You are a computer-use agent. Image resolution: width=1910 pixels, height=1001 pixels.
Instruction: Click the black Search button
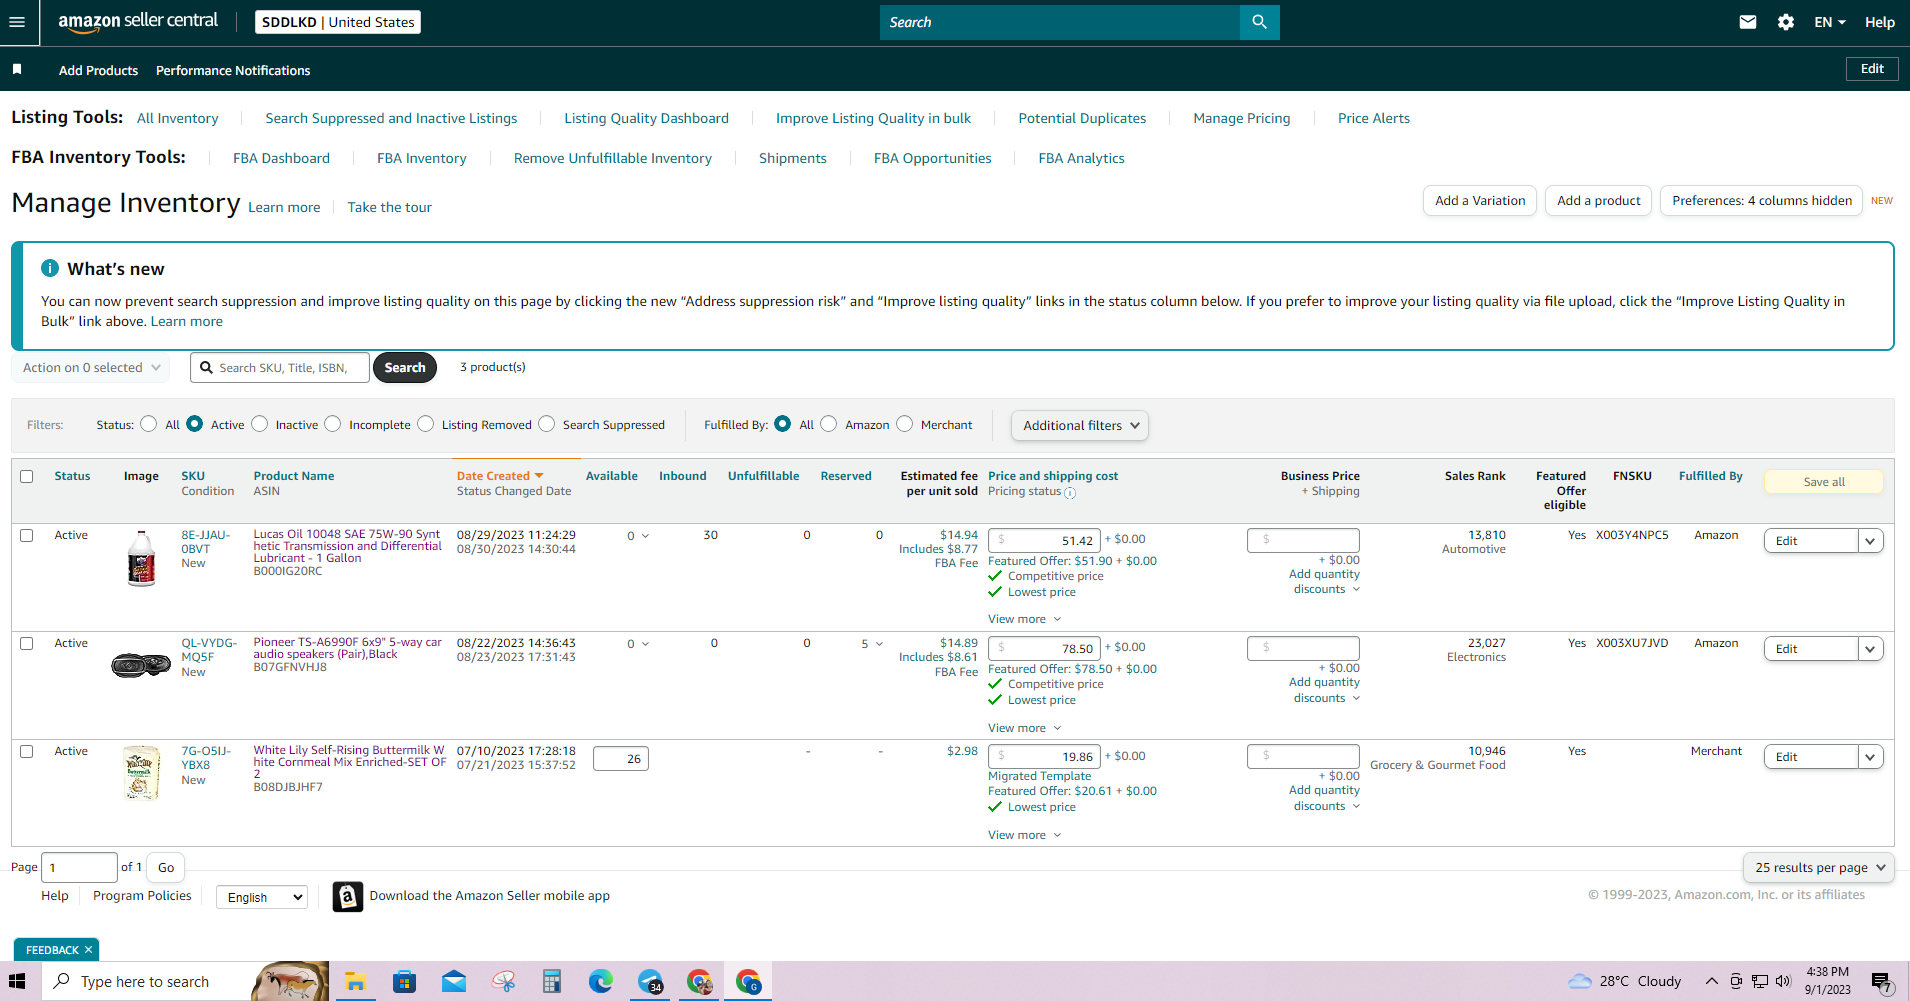point(405,368)
